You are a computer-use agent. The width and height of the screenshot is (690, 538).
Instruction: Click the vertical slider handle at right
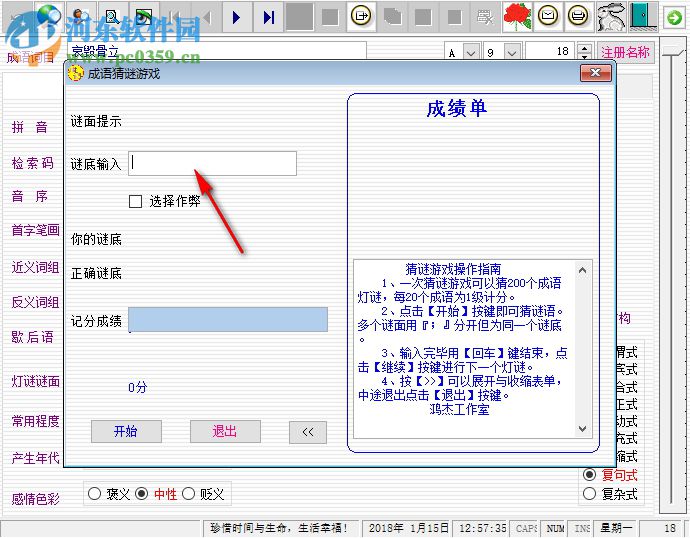pos(671,52)
